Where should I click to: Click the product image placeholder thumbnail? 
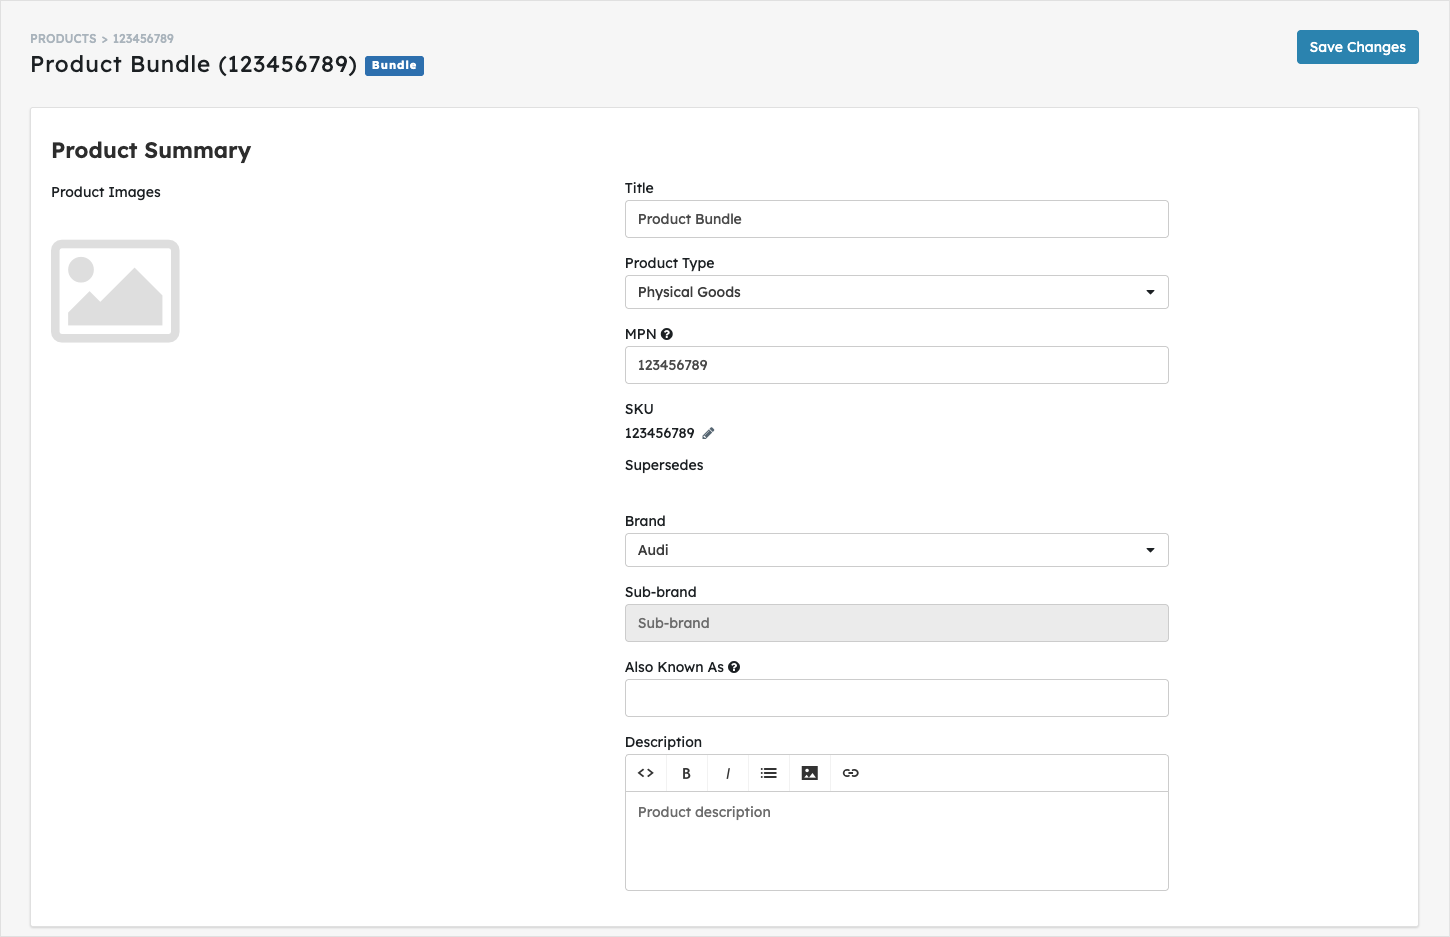point(115,291)
